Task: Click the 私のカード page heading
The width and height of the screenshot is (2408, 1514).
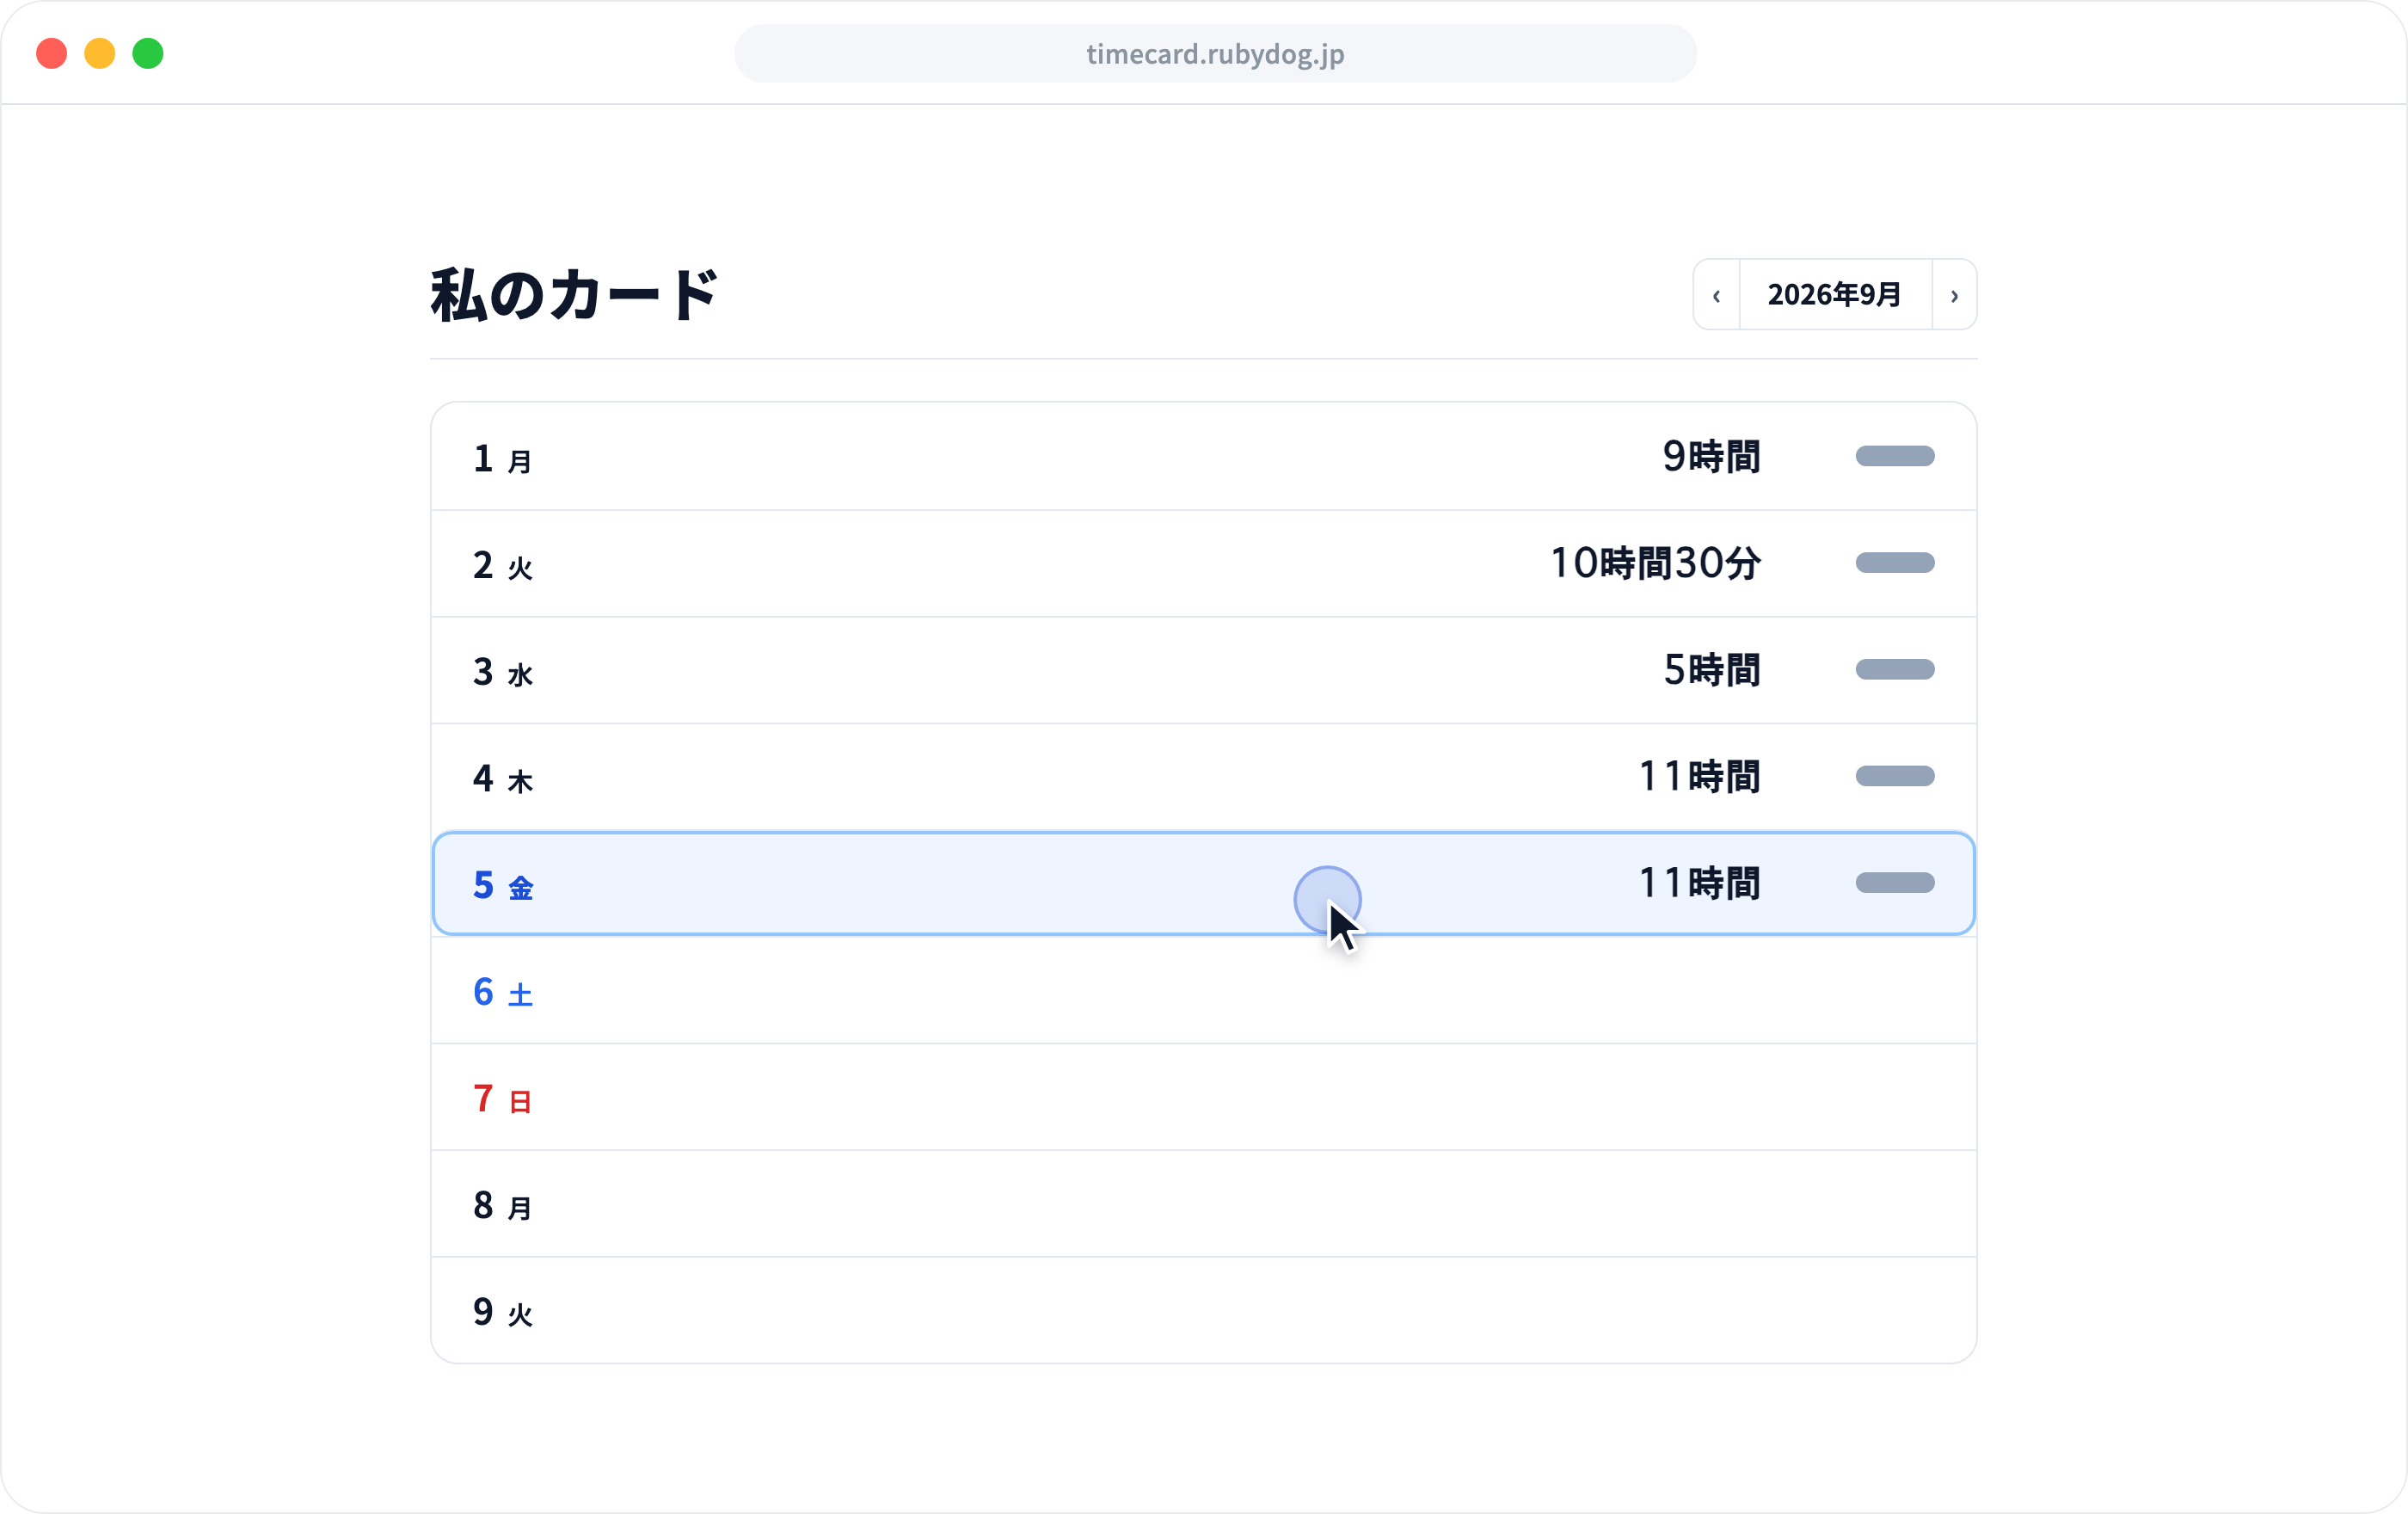Action: coord(575,295)
